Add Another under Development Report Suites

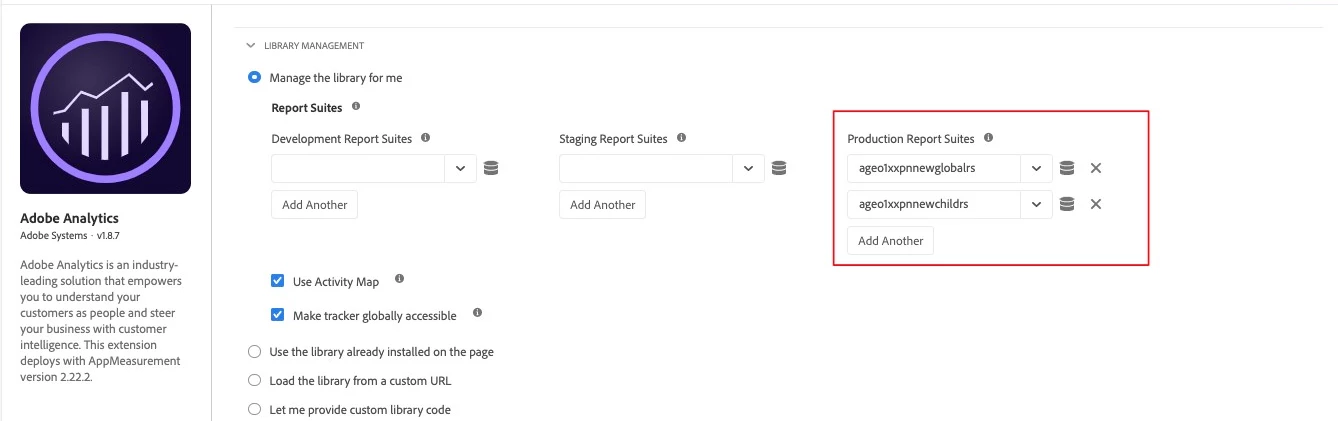(x=315, y=205)
